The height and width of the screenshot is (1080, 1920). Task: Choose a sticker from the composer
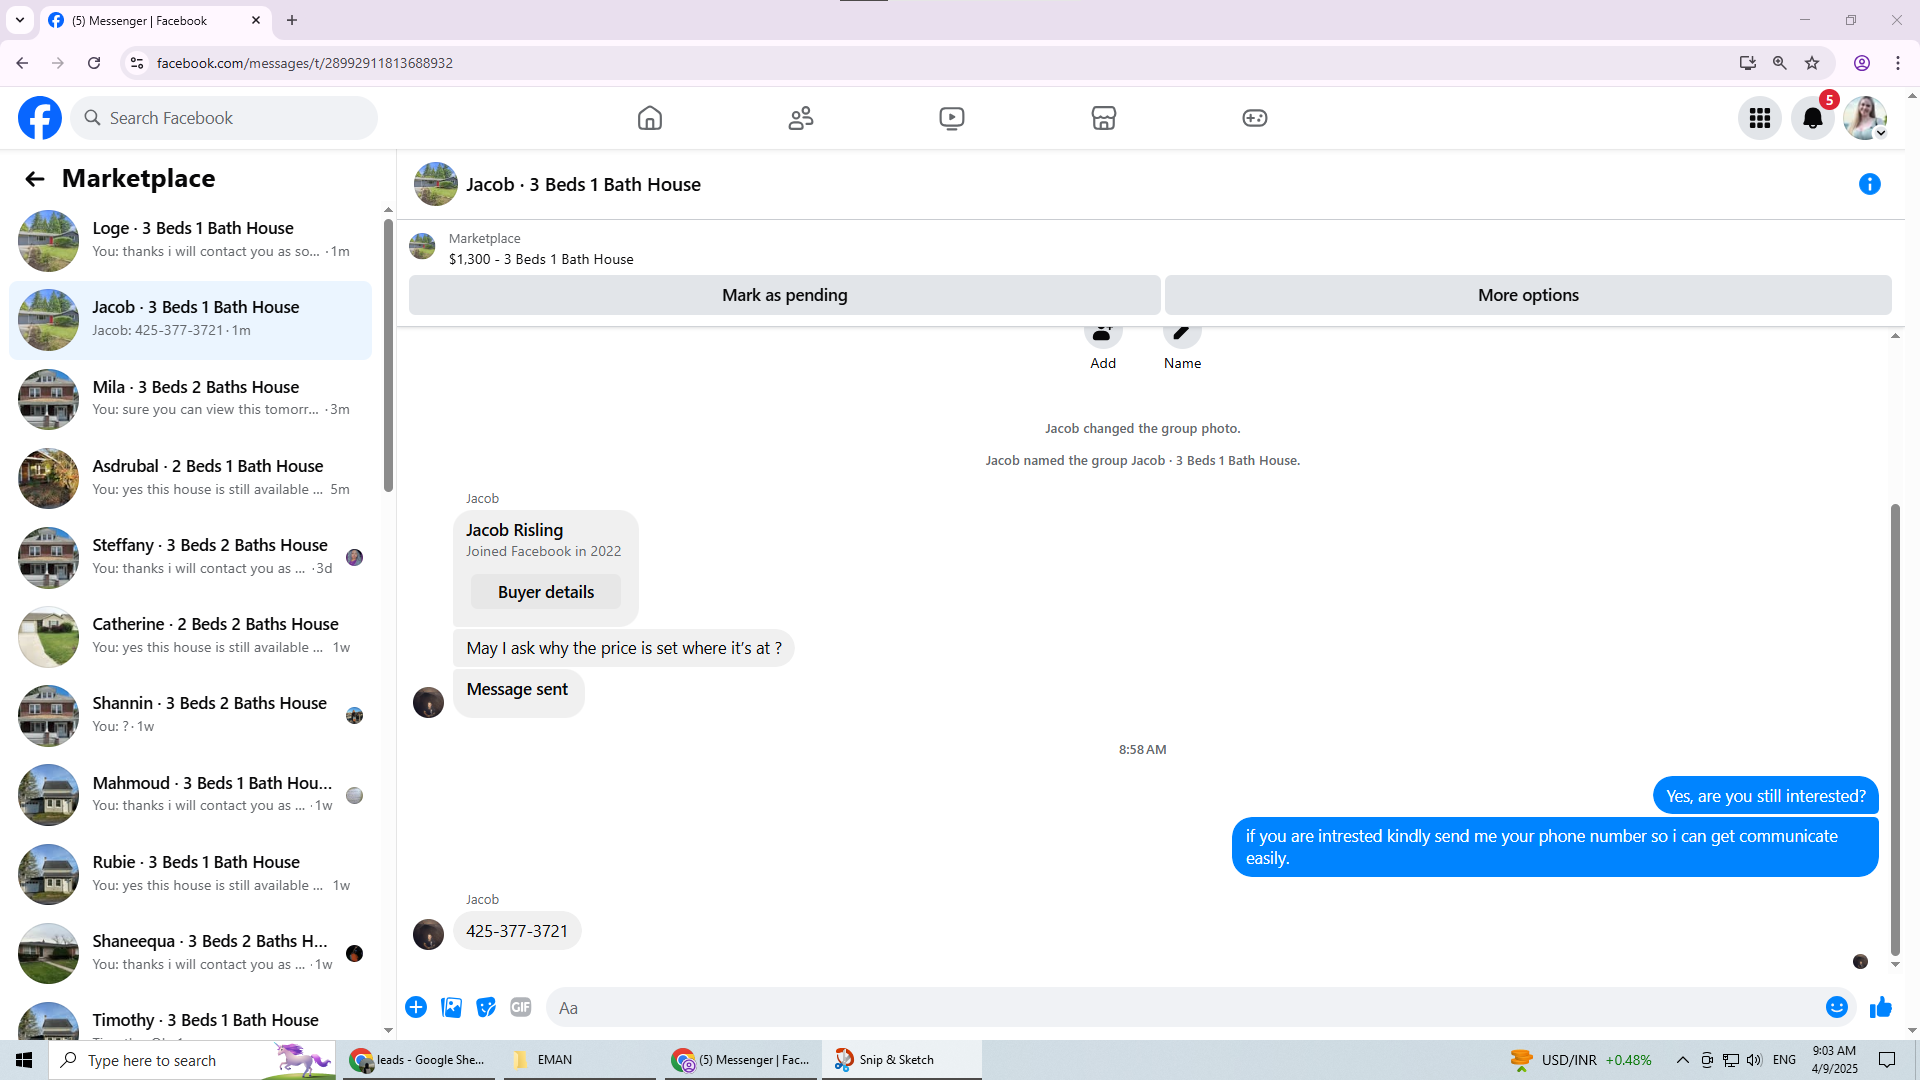click(x=486, y=1007)
